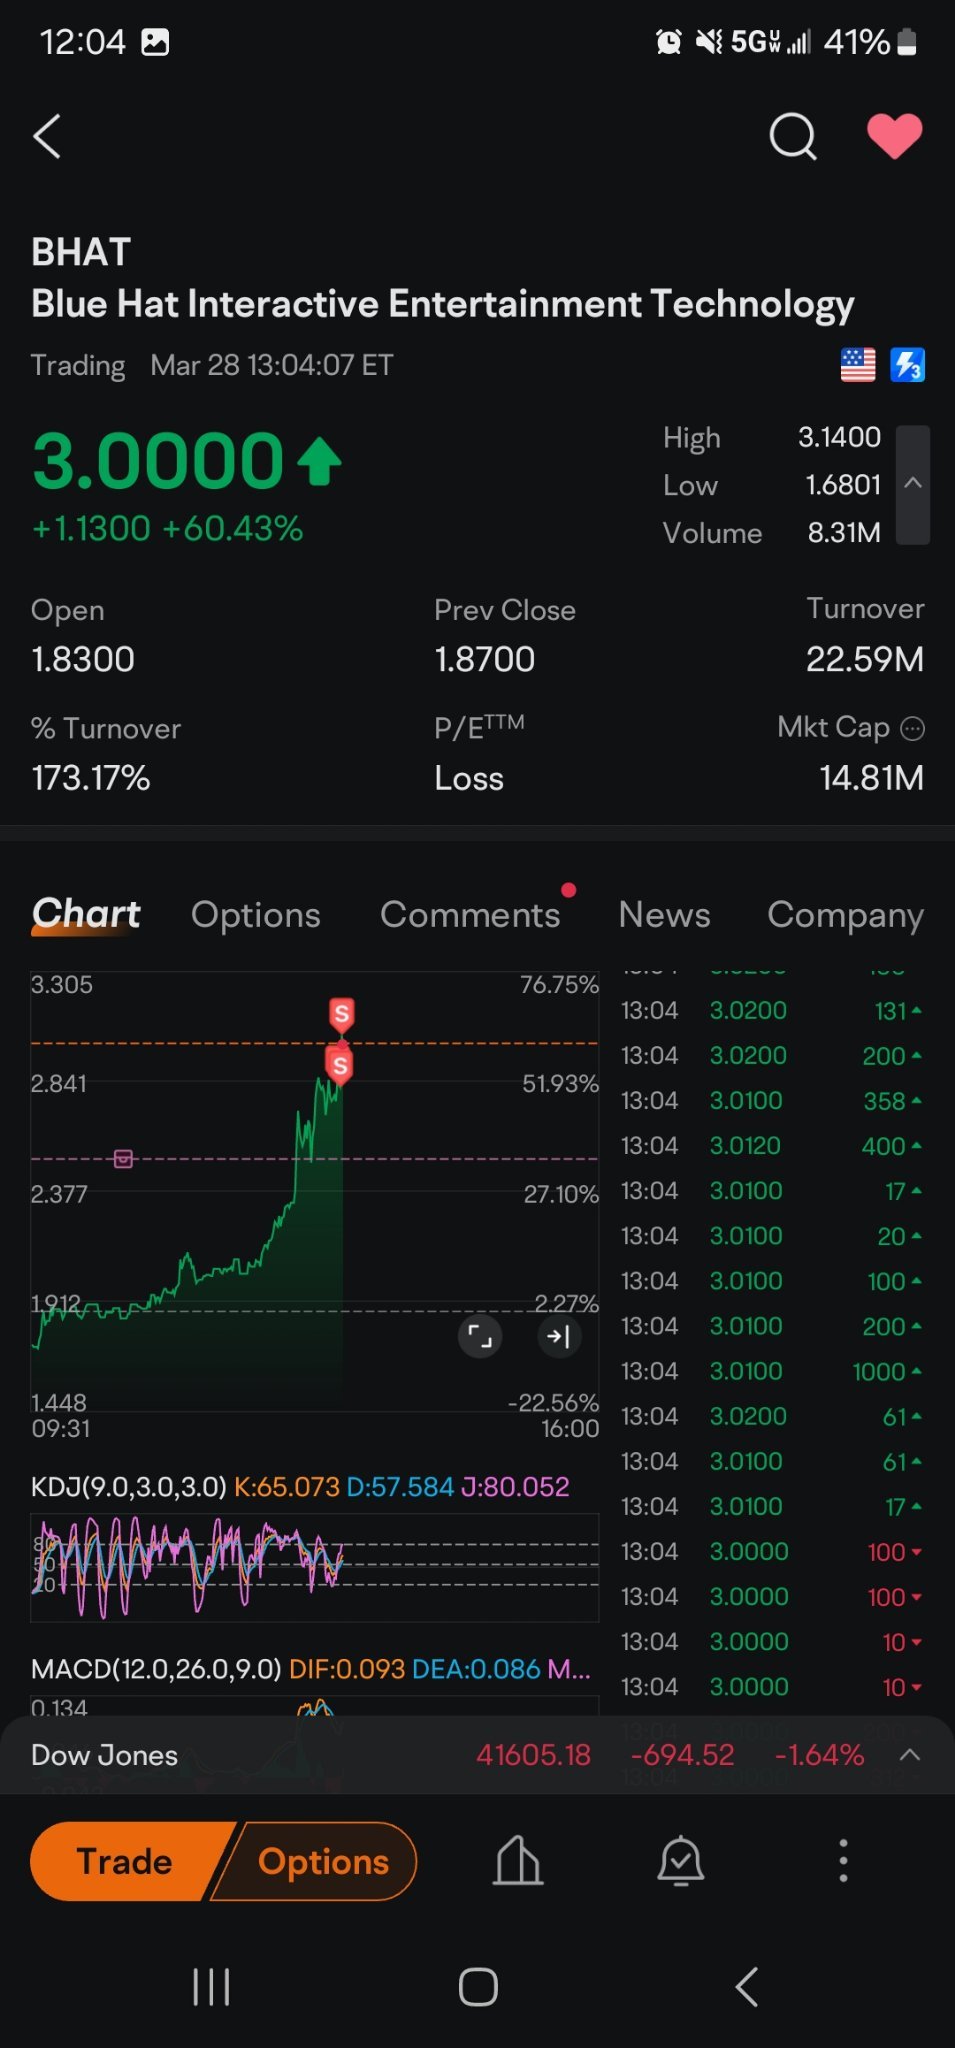
Task: Open the stock search magnifier
Action: [793, 136]
